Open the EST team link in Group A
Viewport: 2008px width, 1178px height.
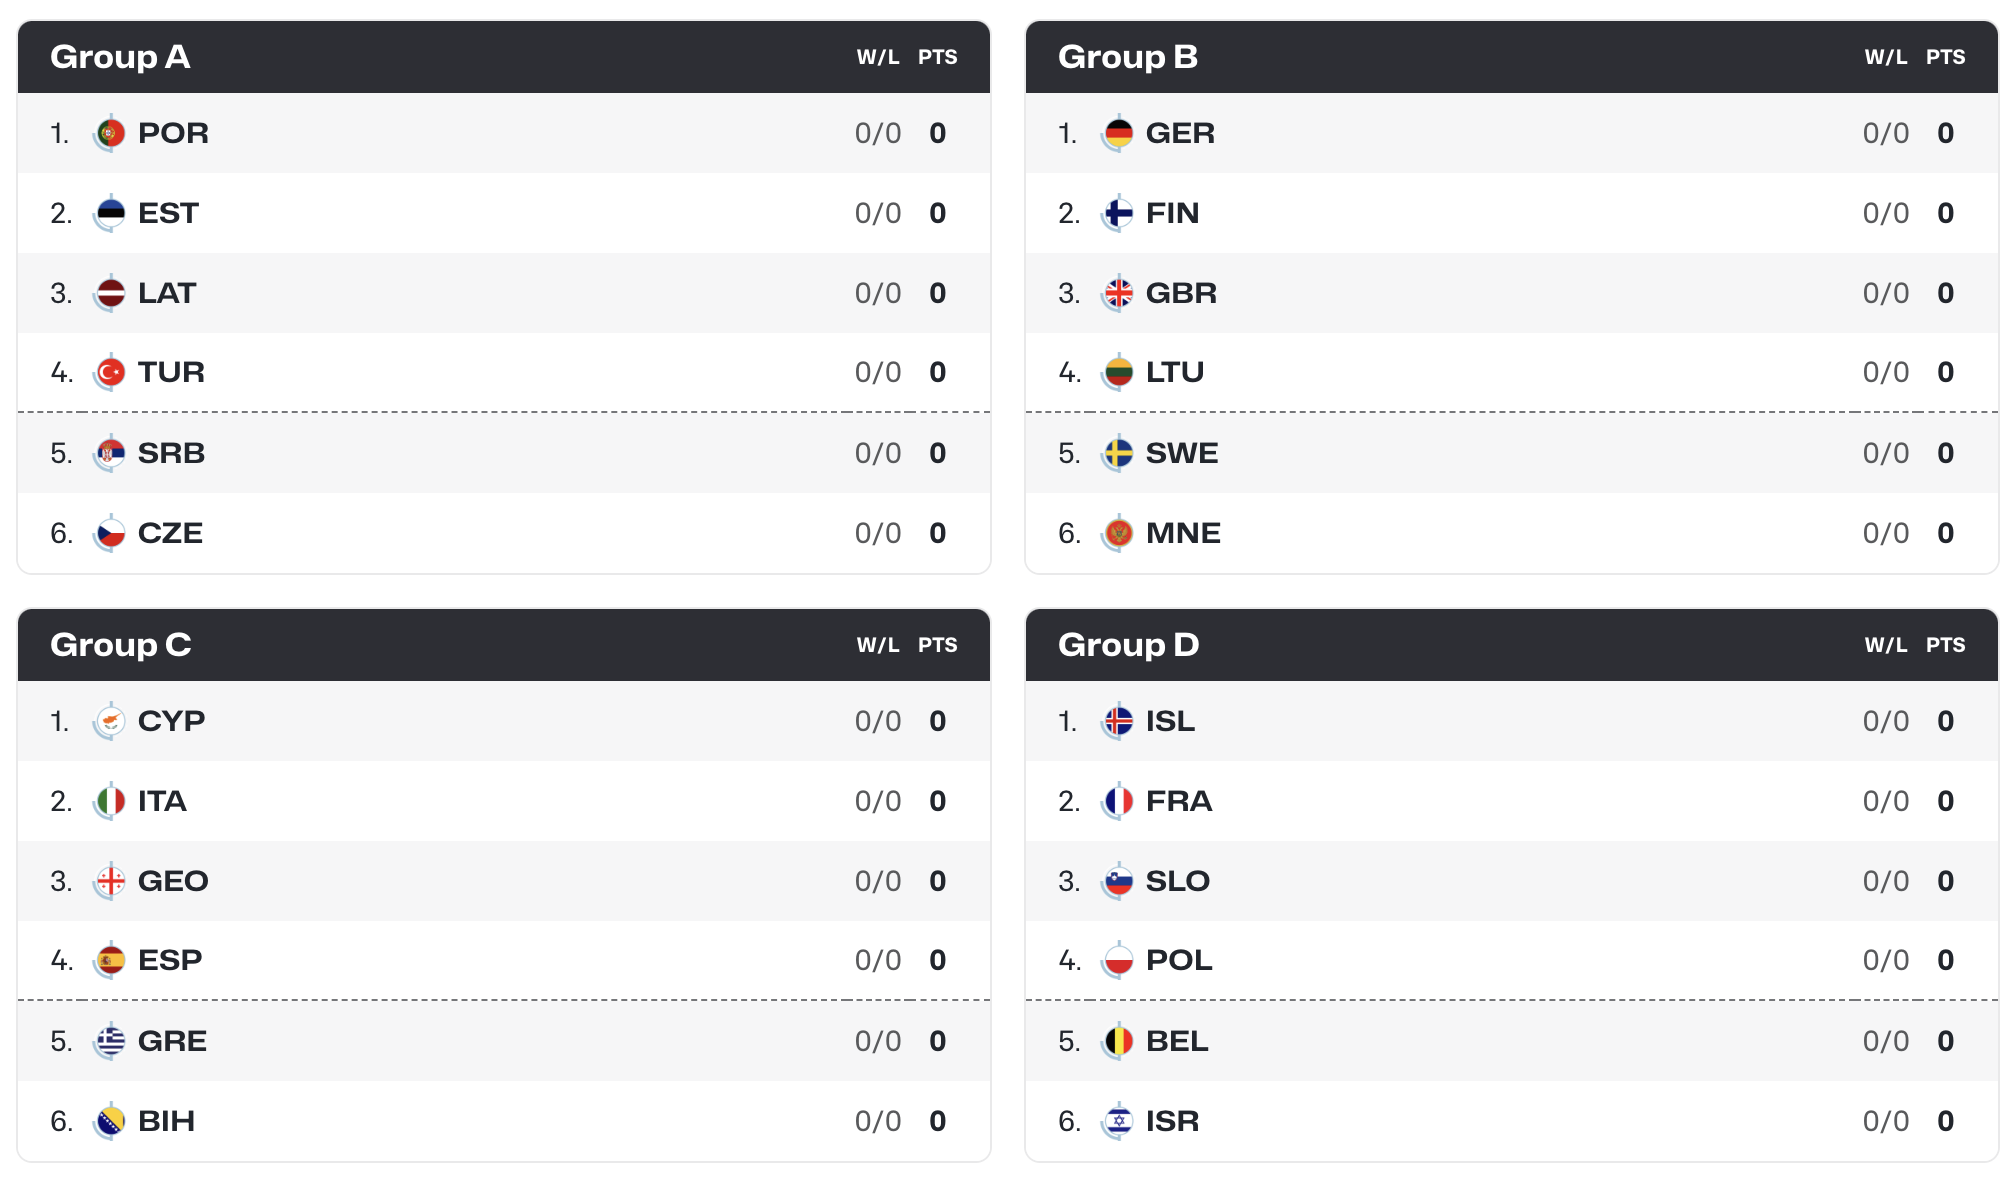168,213
